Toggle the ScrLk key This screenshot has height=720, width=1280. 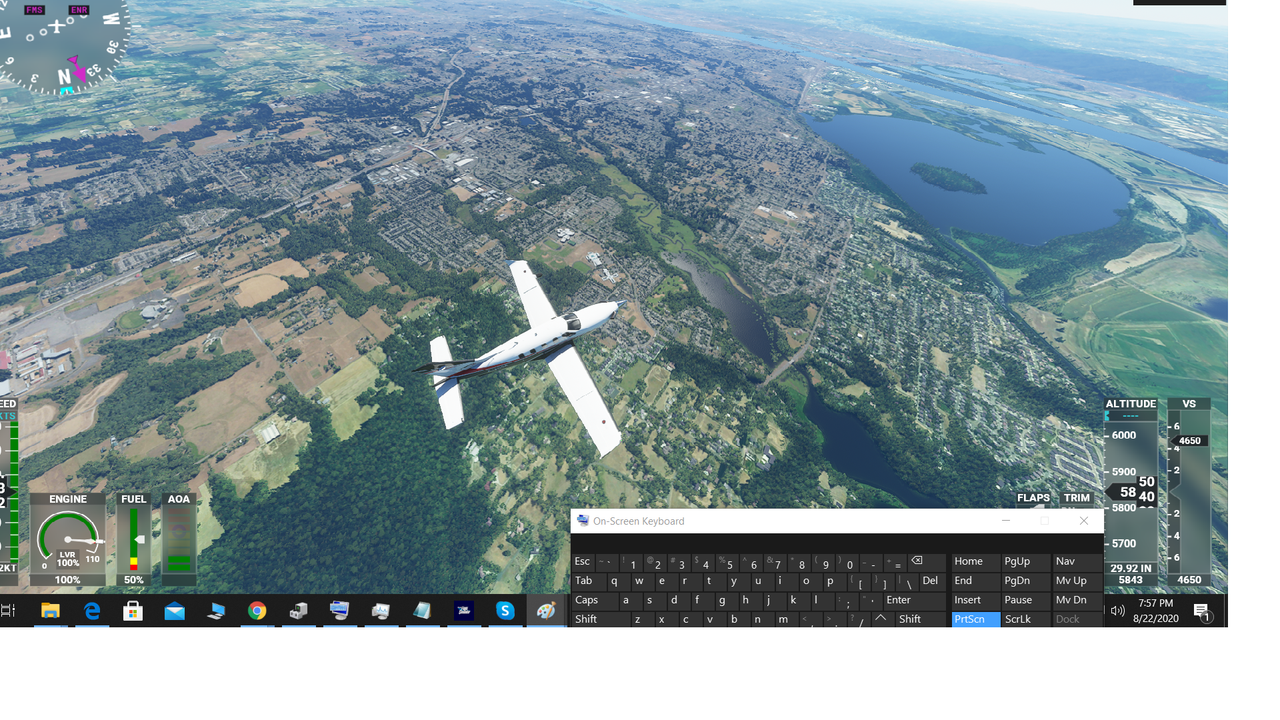[x=1026, y=619]
